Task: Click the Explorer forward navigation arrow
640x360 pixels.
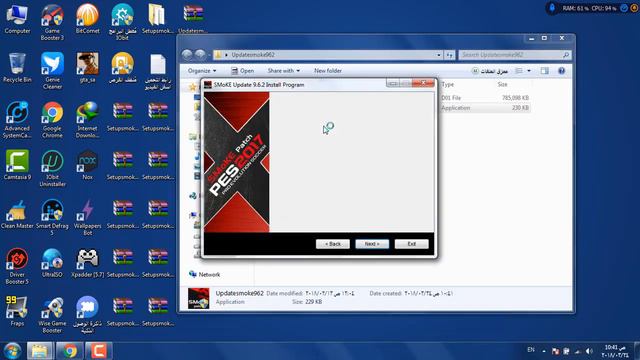Action: (x=200, y=54)
